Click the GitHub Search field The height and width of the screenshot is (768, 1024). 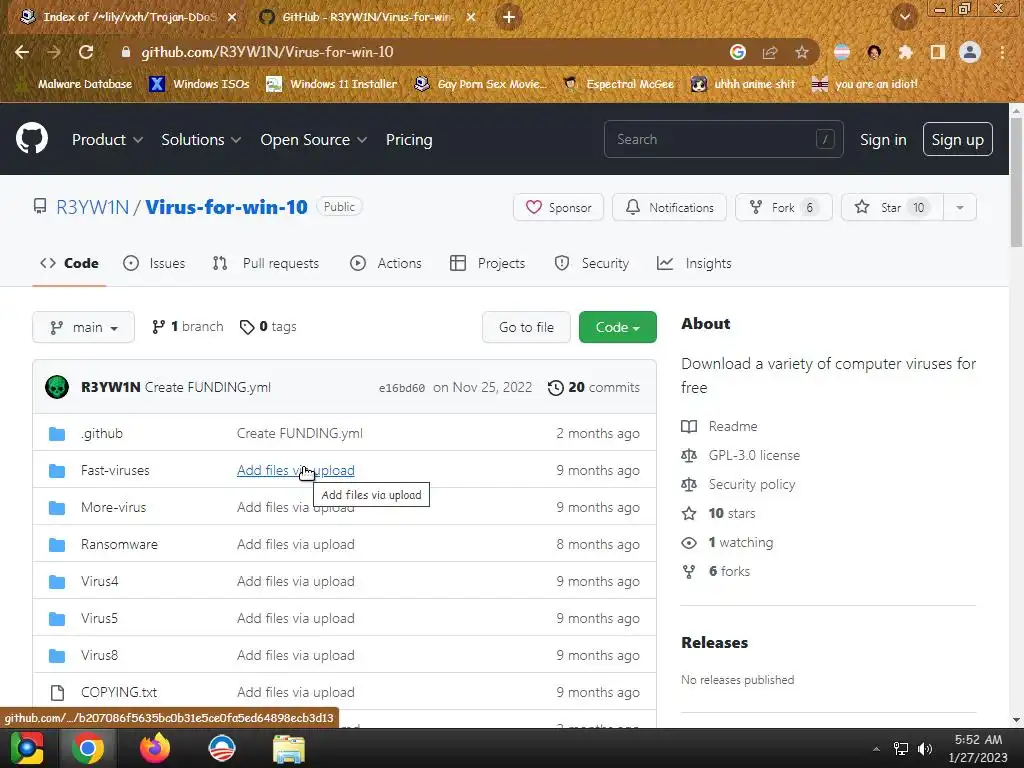tap(724, 139)
